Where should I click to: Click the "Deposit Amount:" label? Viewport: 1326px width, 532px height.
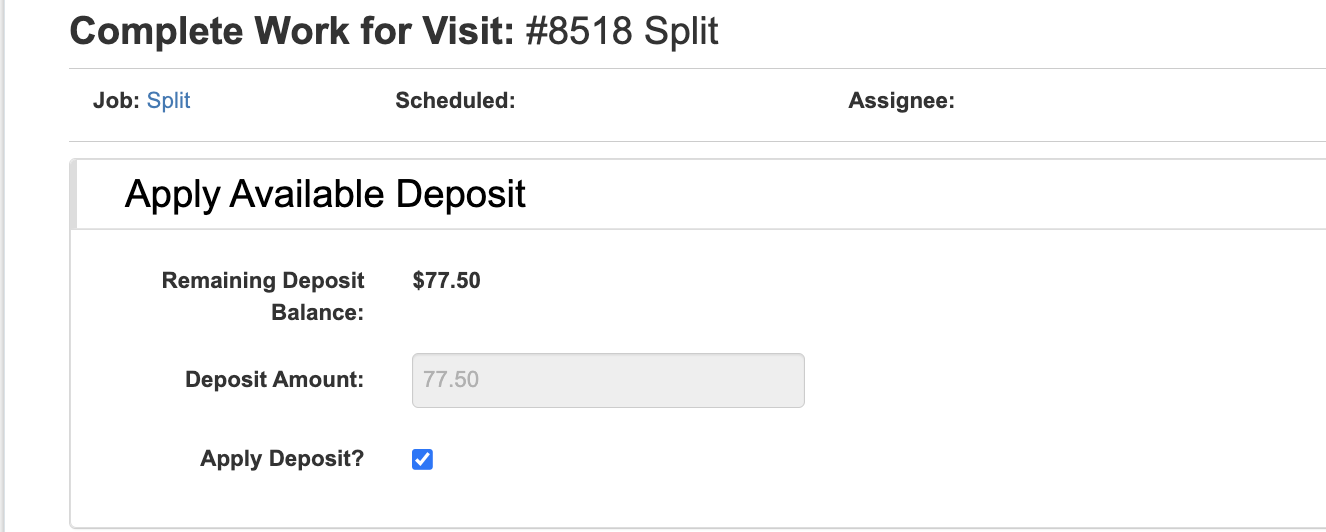(x=274, y=380)
